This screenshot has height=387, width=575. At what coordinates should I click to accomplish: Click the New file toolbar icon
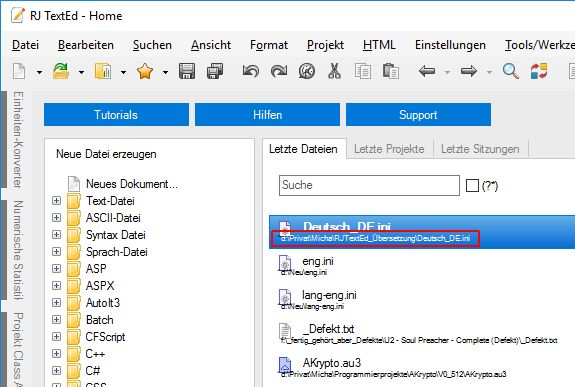point(19,71)
